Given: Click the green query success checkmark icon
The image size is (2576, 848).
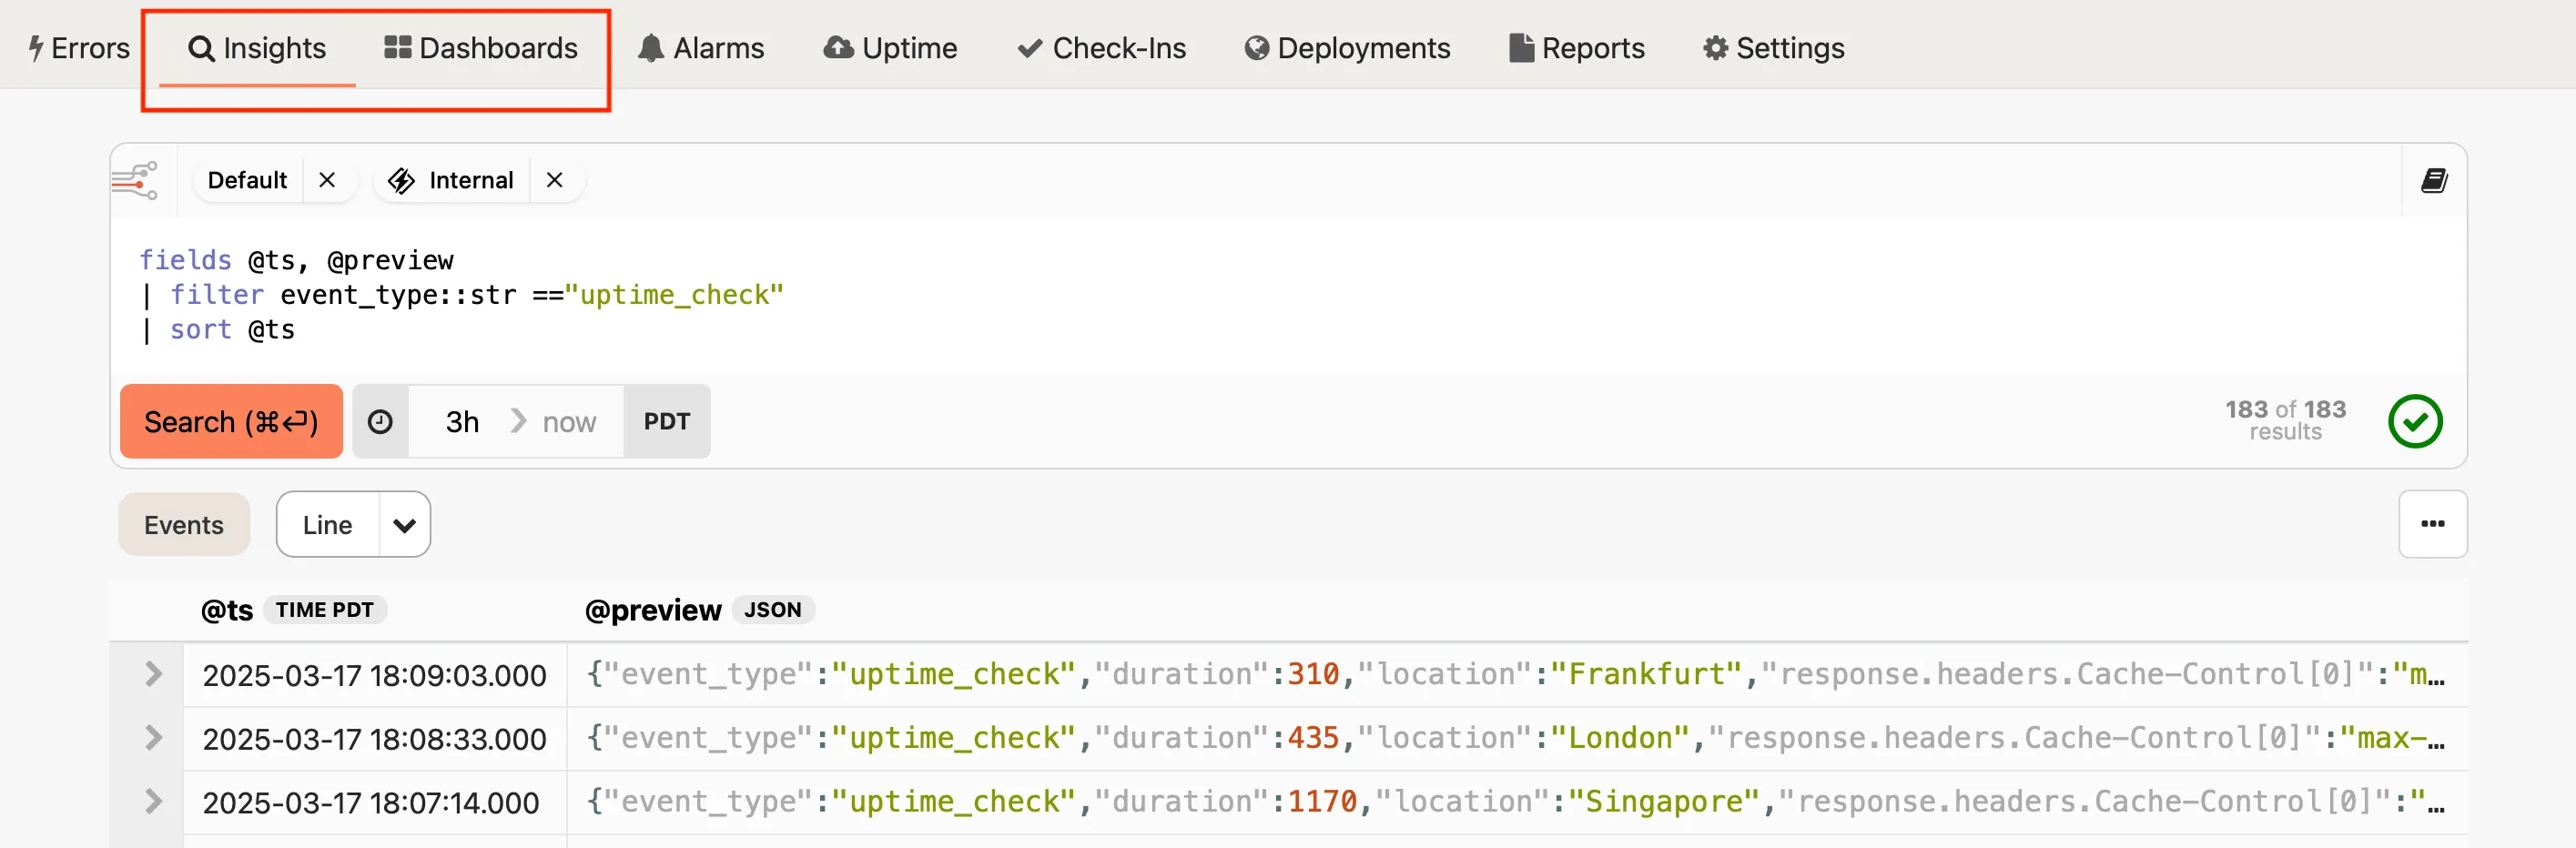Looking at the screenshot, I should click(2414, 421).
